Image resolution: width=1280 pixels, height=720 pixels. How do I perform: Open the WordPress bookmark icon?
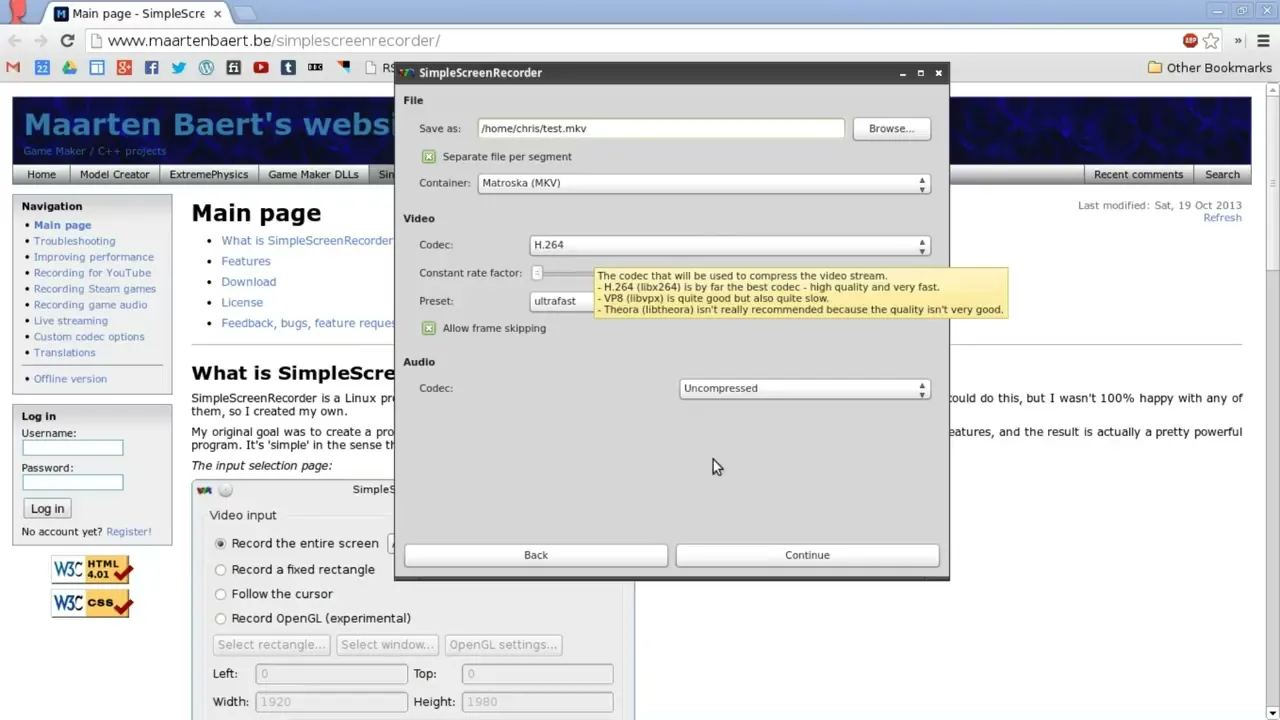(206, 68)
